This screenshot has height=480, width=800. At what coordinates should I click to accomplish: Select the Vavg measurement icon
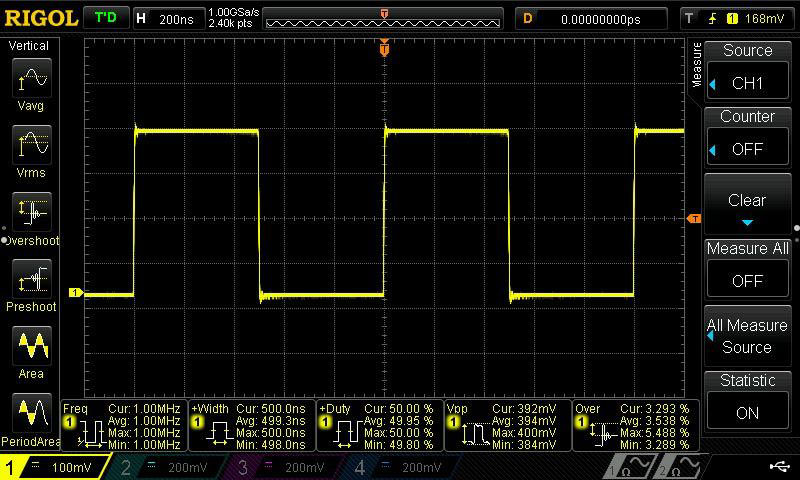coord(31,78)
